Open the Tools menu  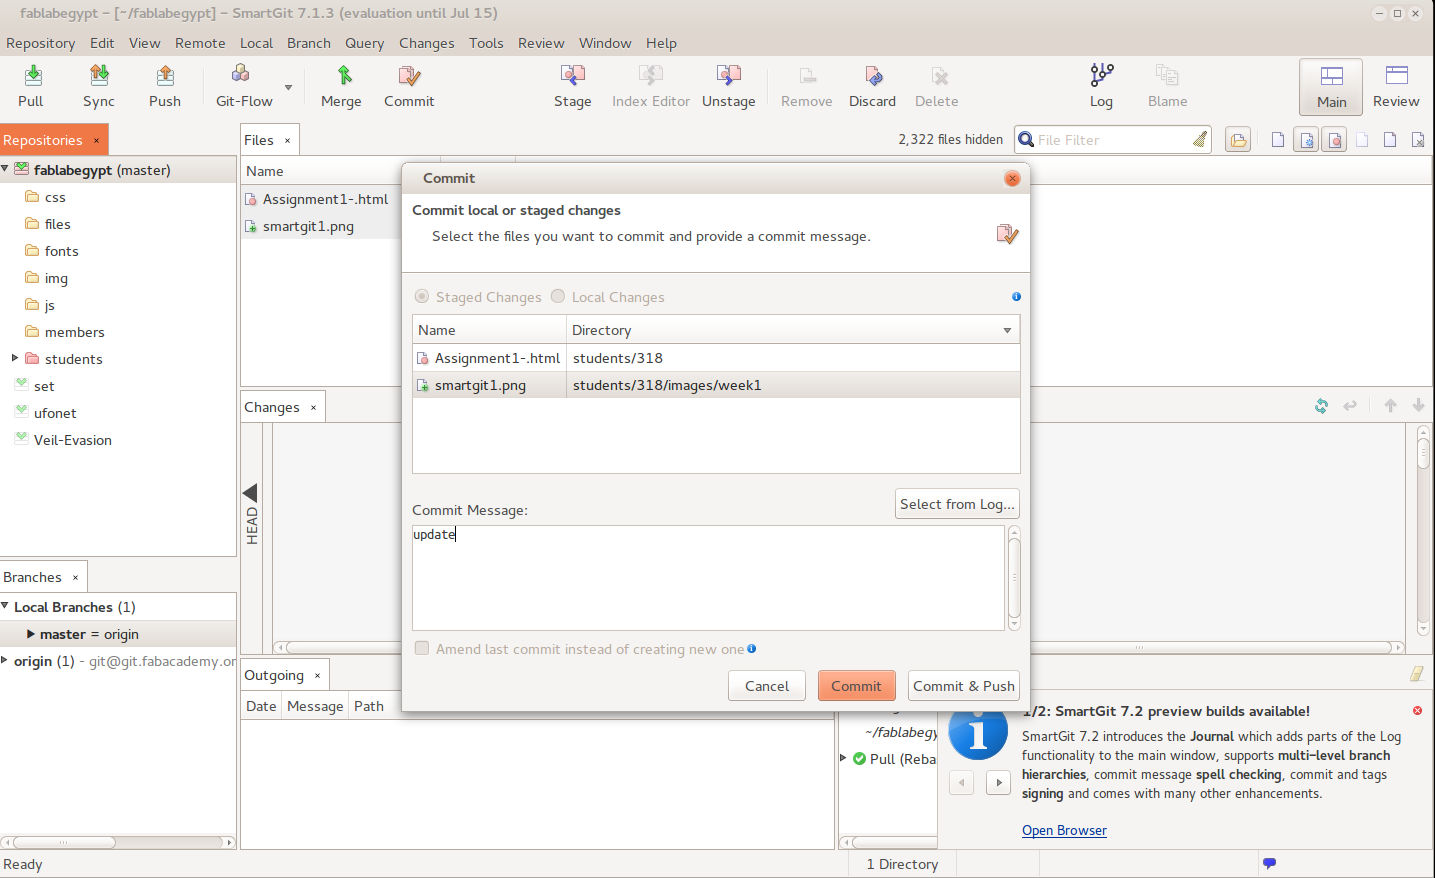coord(486,43)
